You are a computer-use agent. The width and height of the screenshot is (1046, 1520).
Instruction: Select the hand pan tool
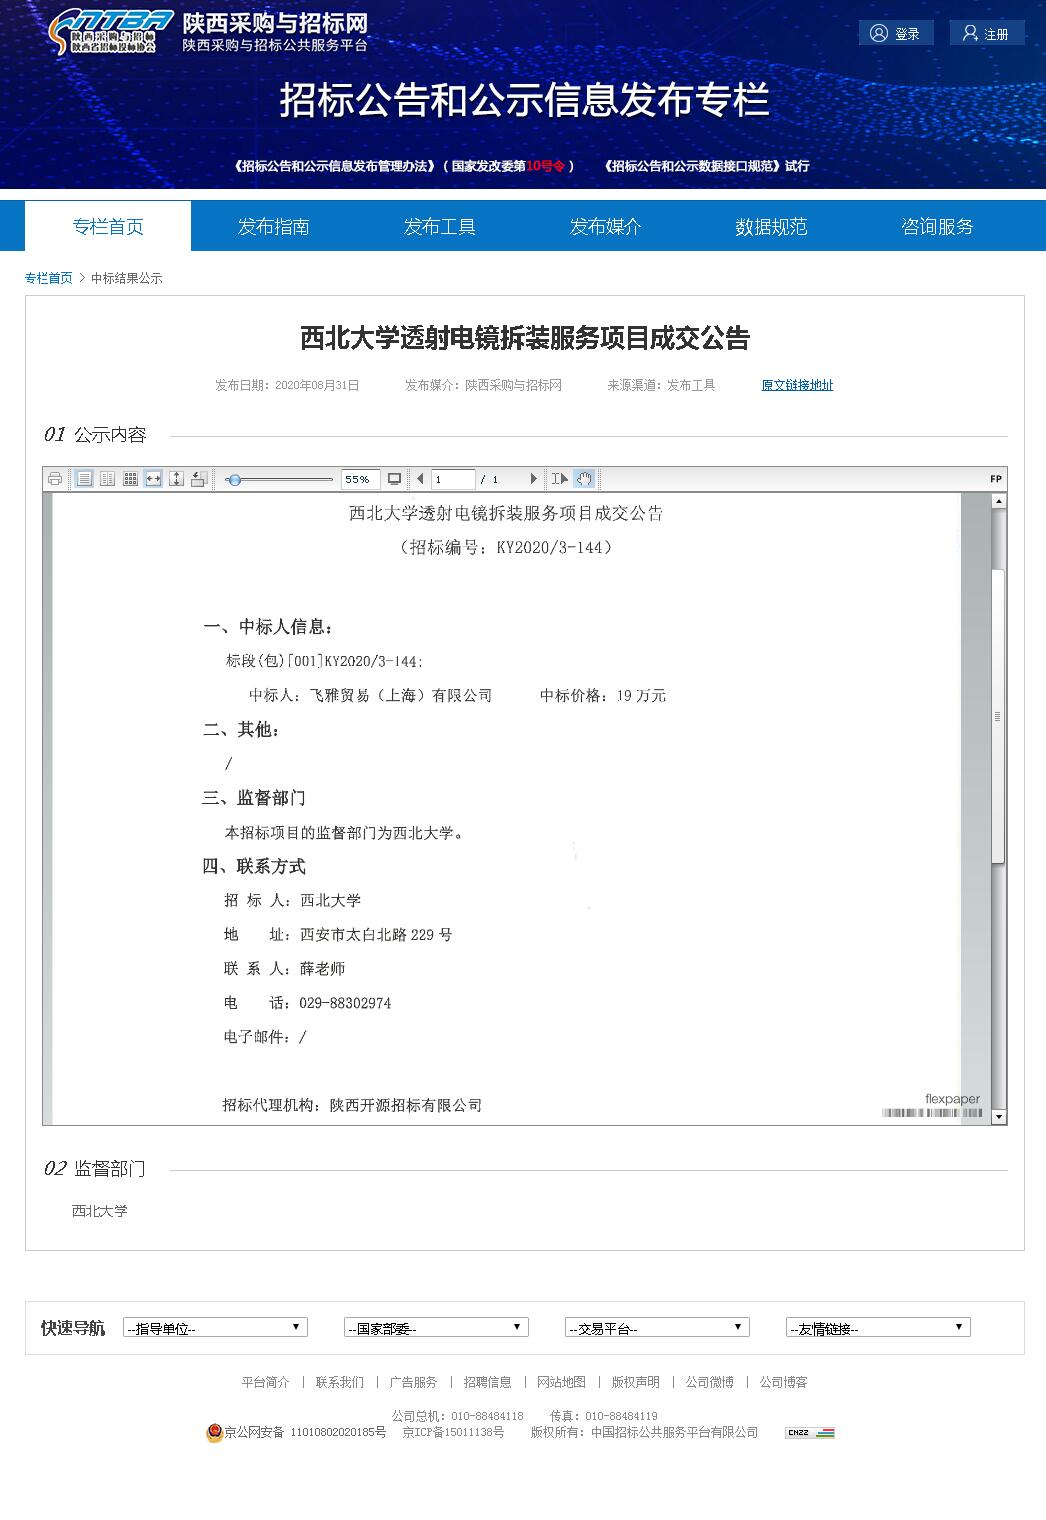click(584, 479)
